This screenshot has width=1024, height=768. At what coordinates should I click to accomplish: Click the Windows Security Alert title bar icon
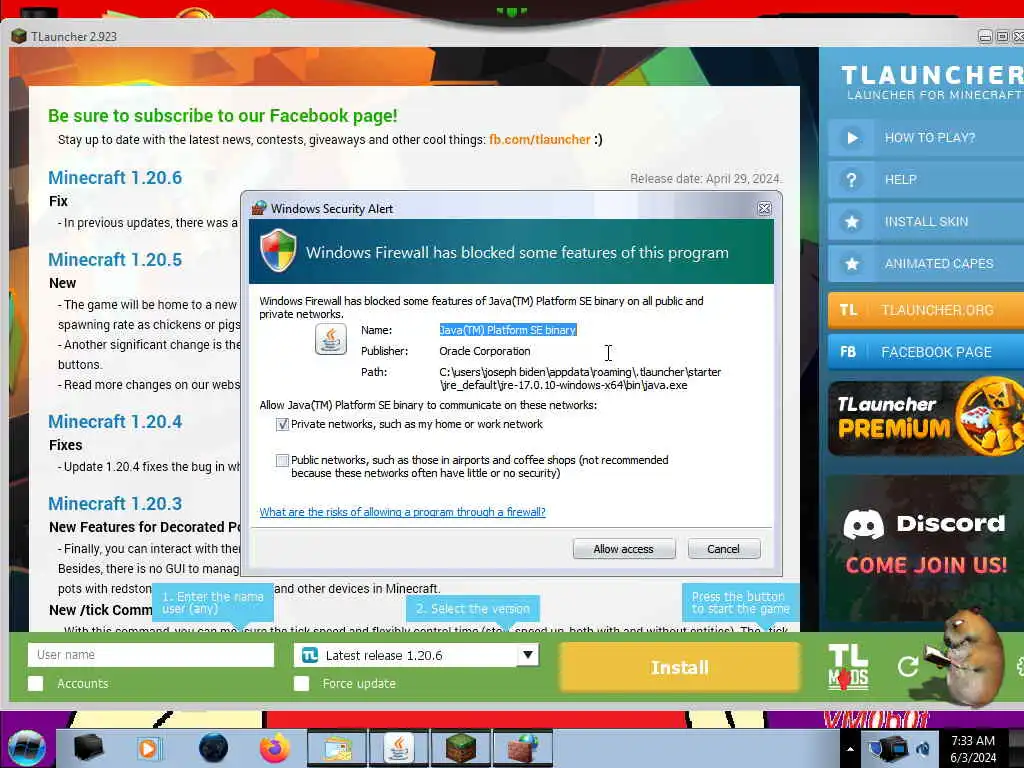259,208
